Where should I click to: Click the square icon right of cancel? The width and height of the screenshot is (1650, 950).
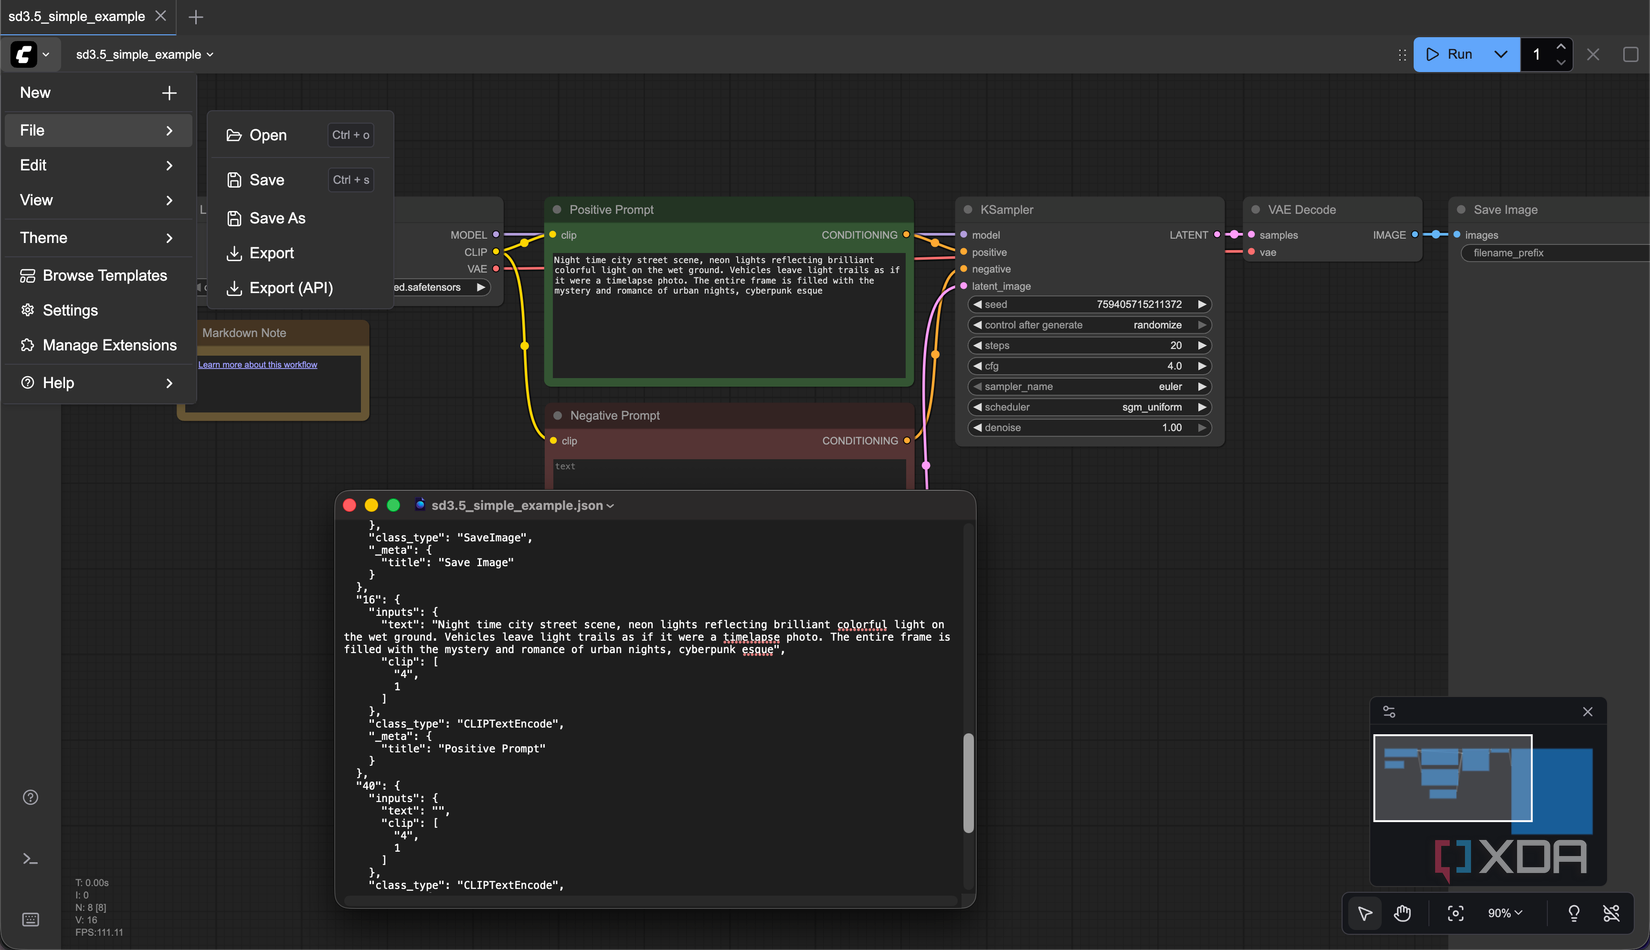[x=1631, y=54]
